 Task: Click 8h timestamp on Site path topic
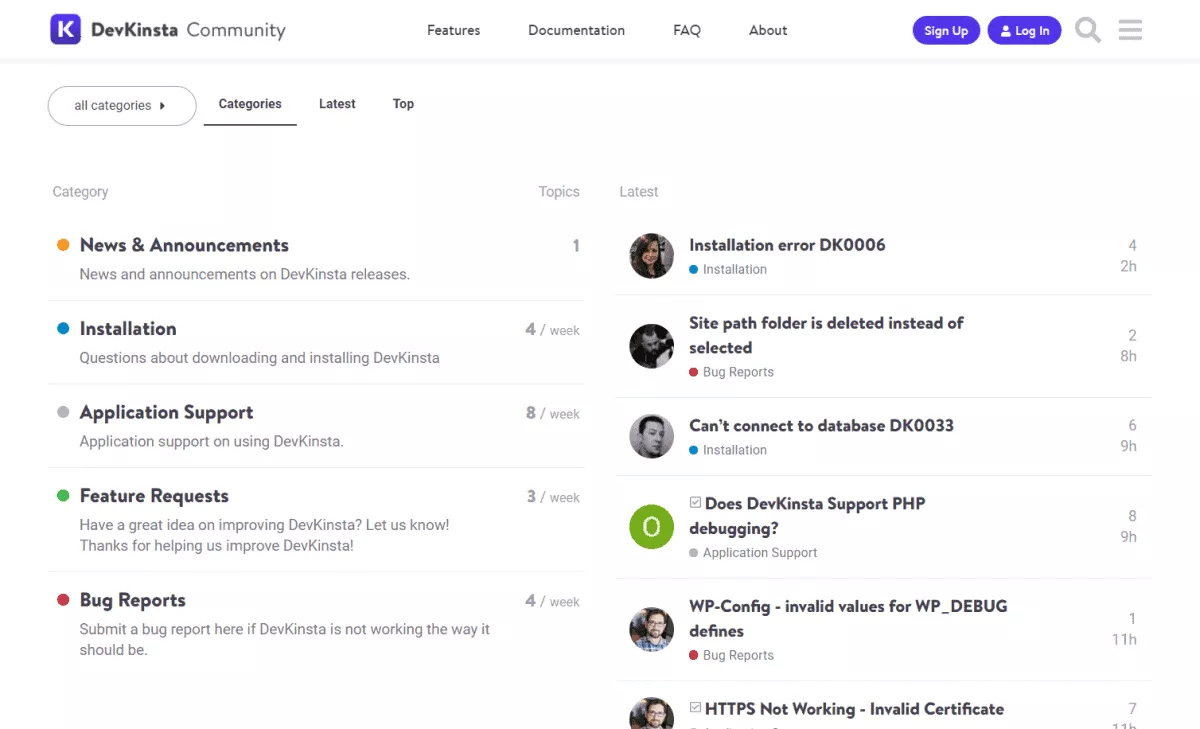pyautogui.click(x=1128, y=357)
